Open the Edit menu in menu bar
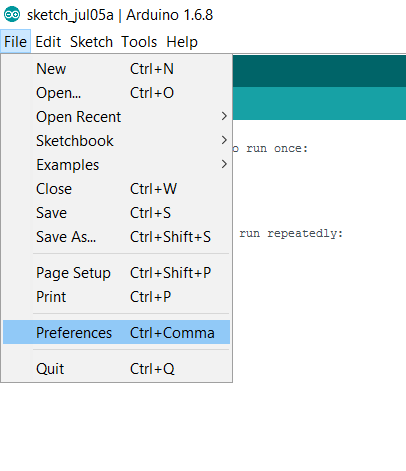Image resolution: width=406 pixels, height=471 pixels. [x=48, y=42]
